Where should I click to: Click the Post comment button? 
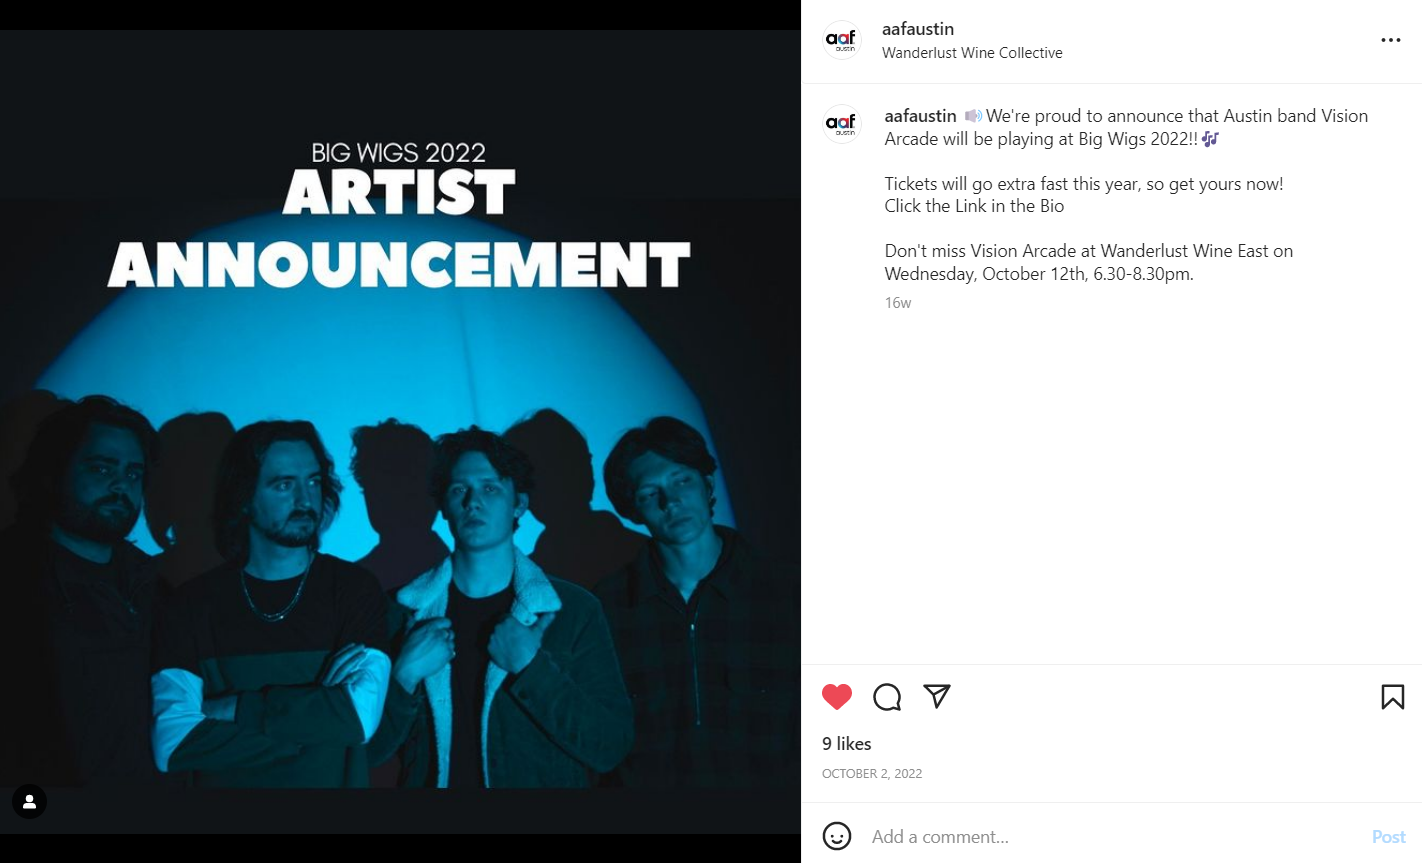(x=1388, y=837)
